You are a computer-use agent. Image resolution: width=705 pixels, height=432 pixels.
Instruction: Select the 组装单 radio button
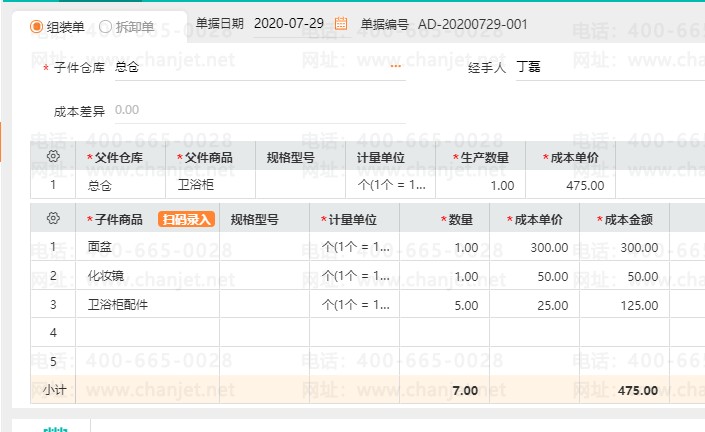37,27
